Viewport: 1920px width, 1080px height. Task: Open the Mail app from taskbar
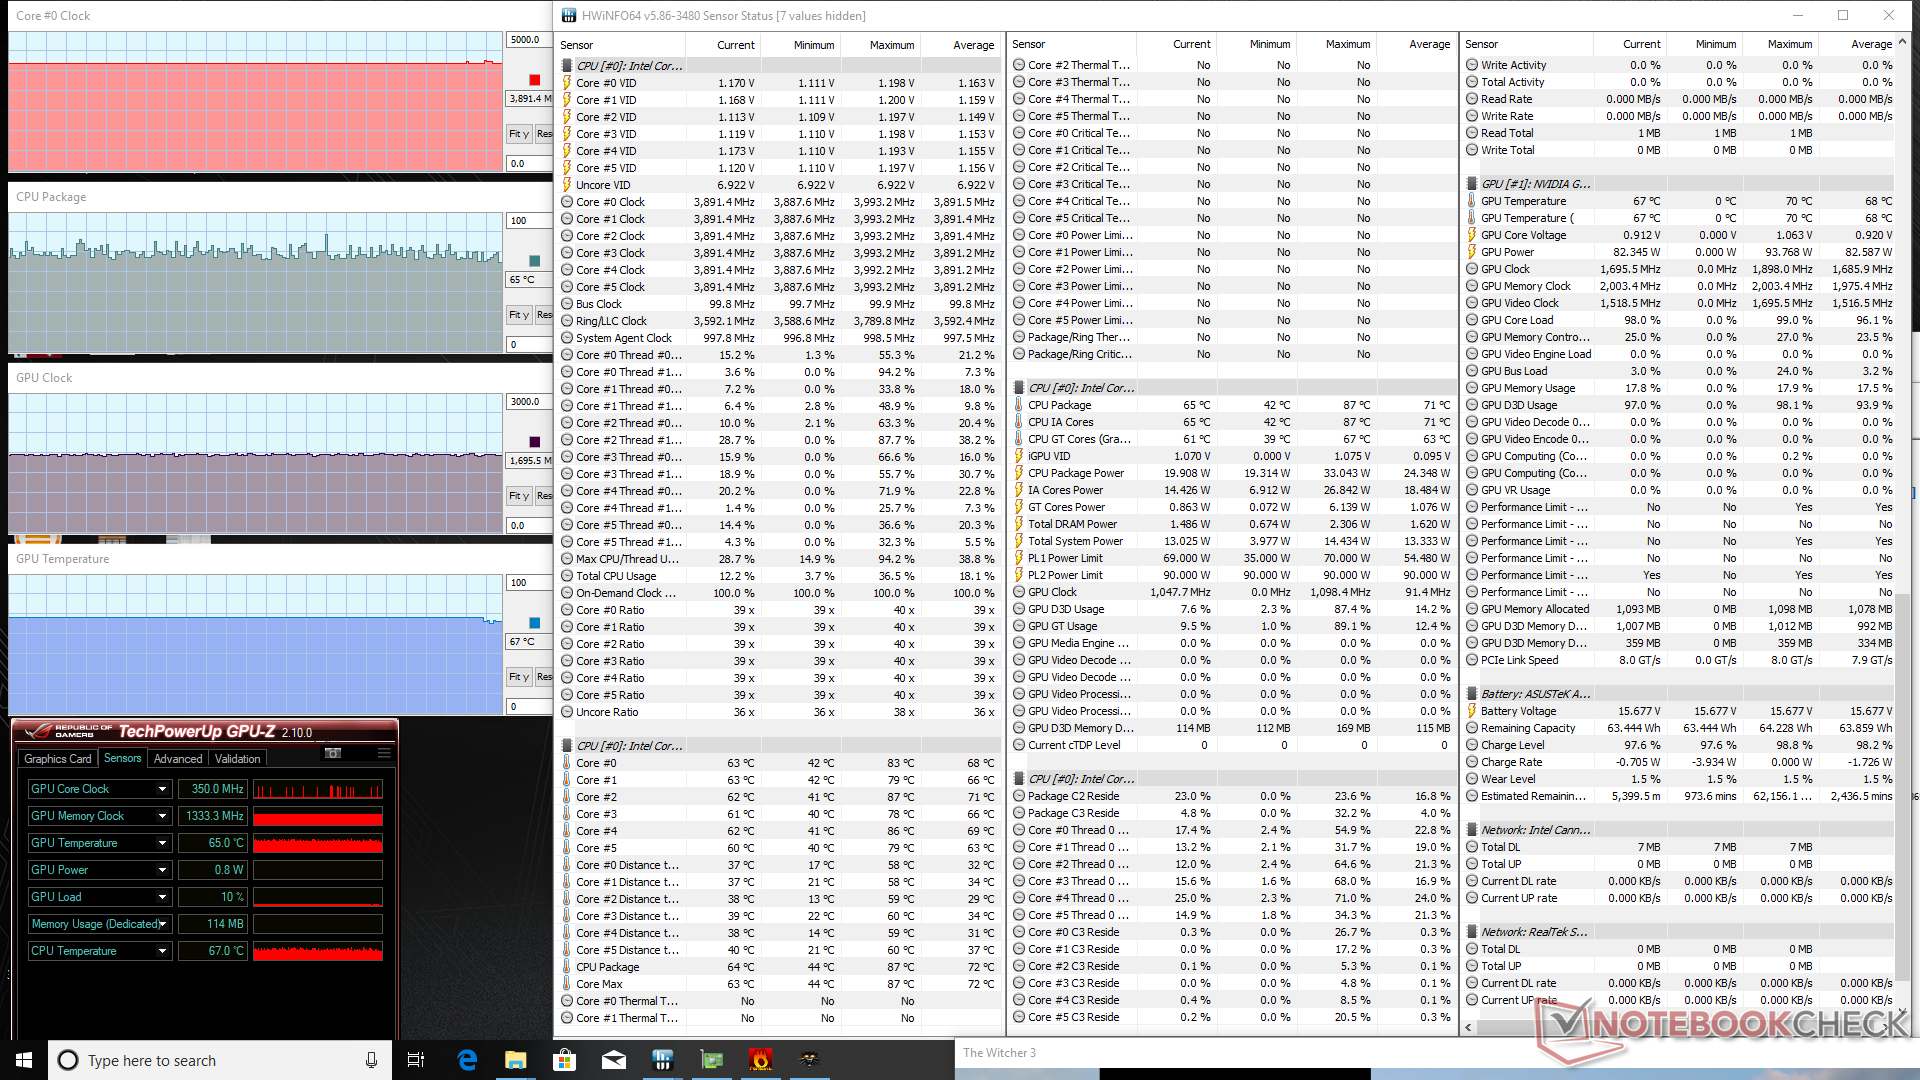pos(614,1060)
